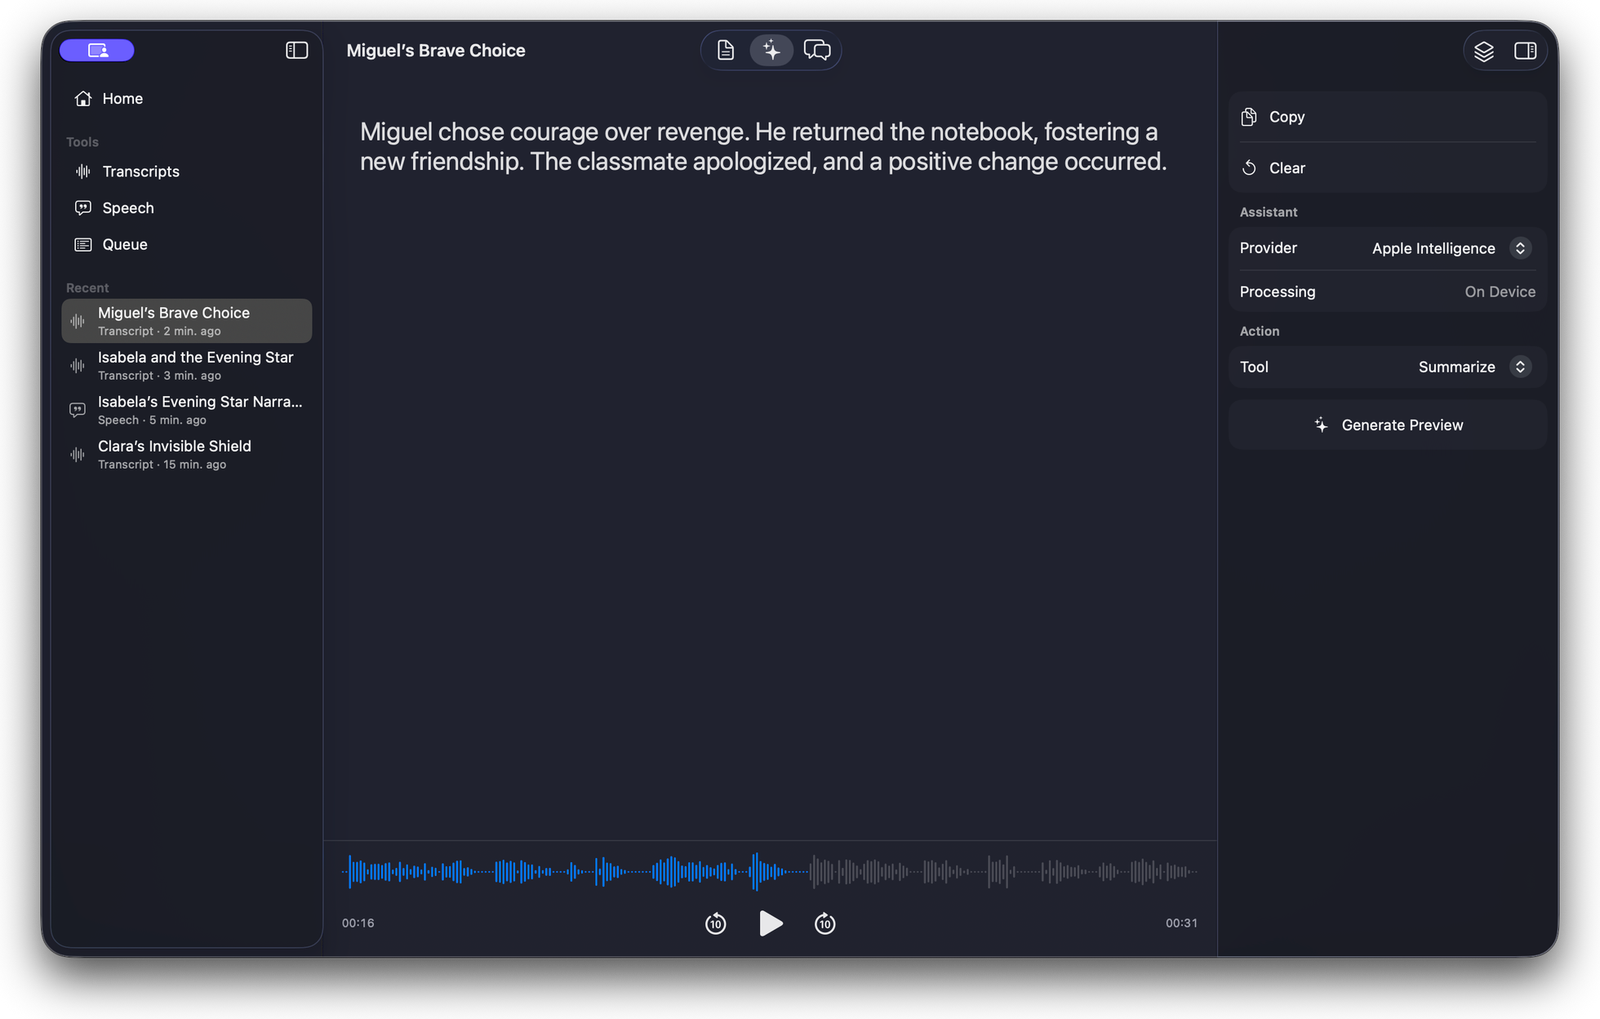Screen dimensions: 1600x1019
Task: Click the Miguel's Brave Choice title
Action: 436,51
